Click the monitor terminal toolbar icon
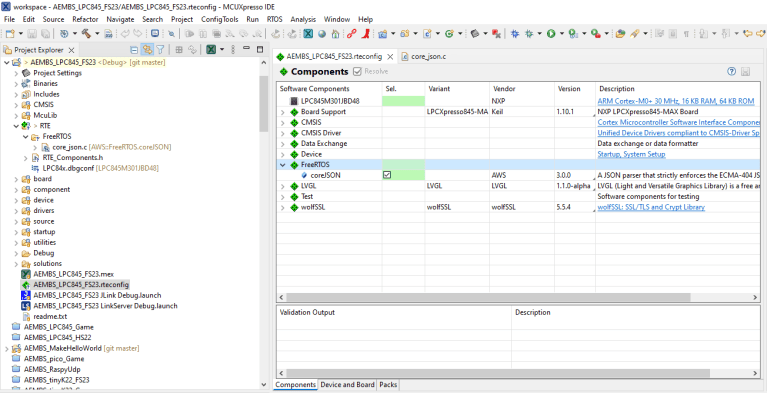 [155, 34]
